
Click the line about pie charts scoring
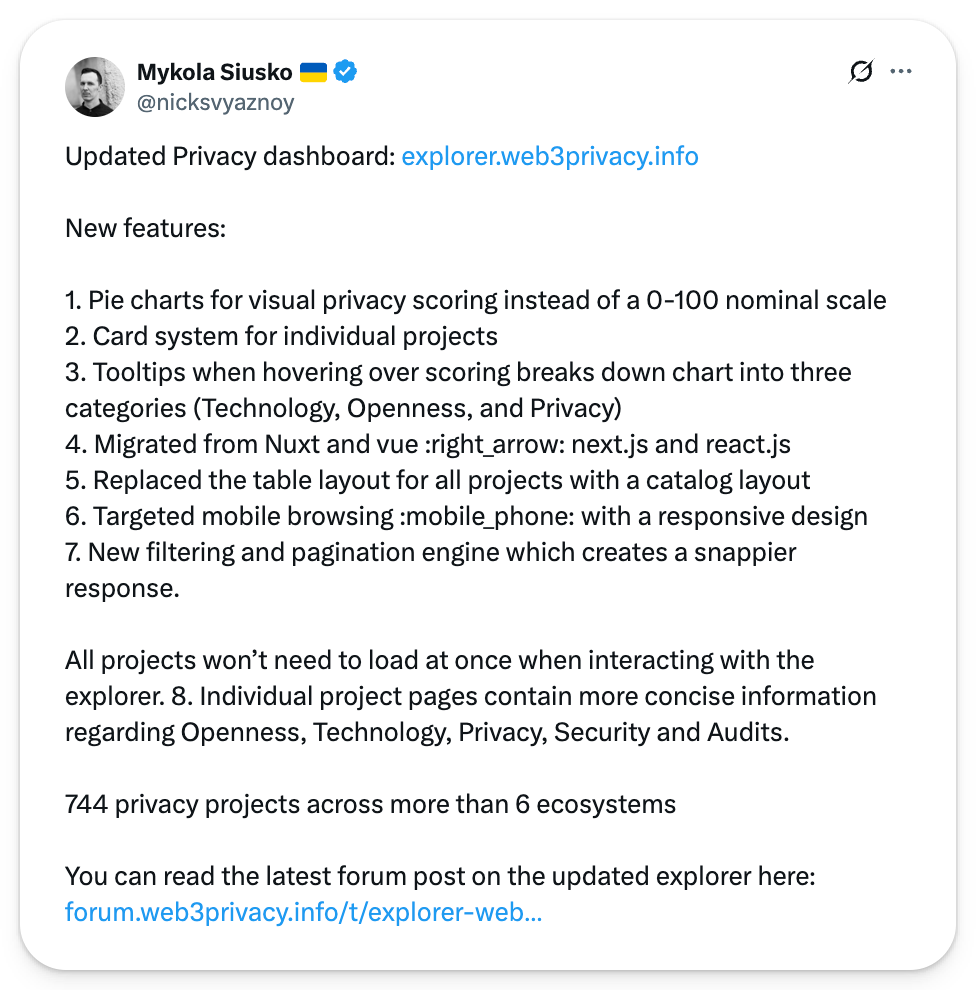click(x=476, y=300)
